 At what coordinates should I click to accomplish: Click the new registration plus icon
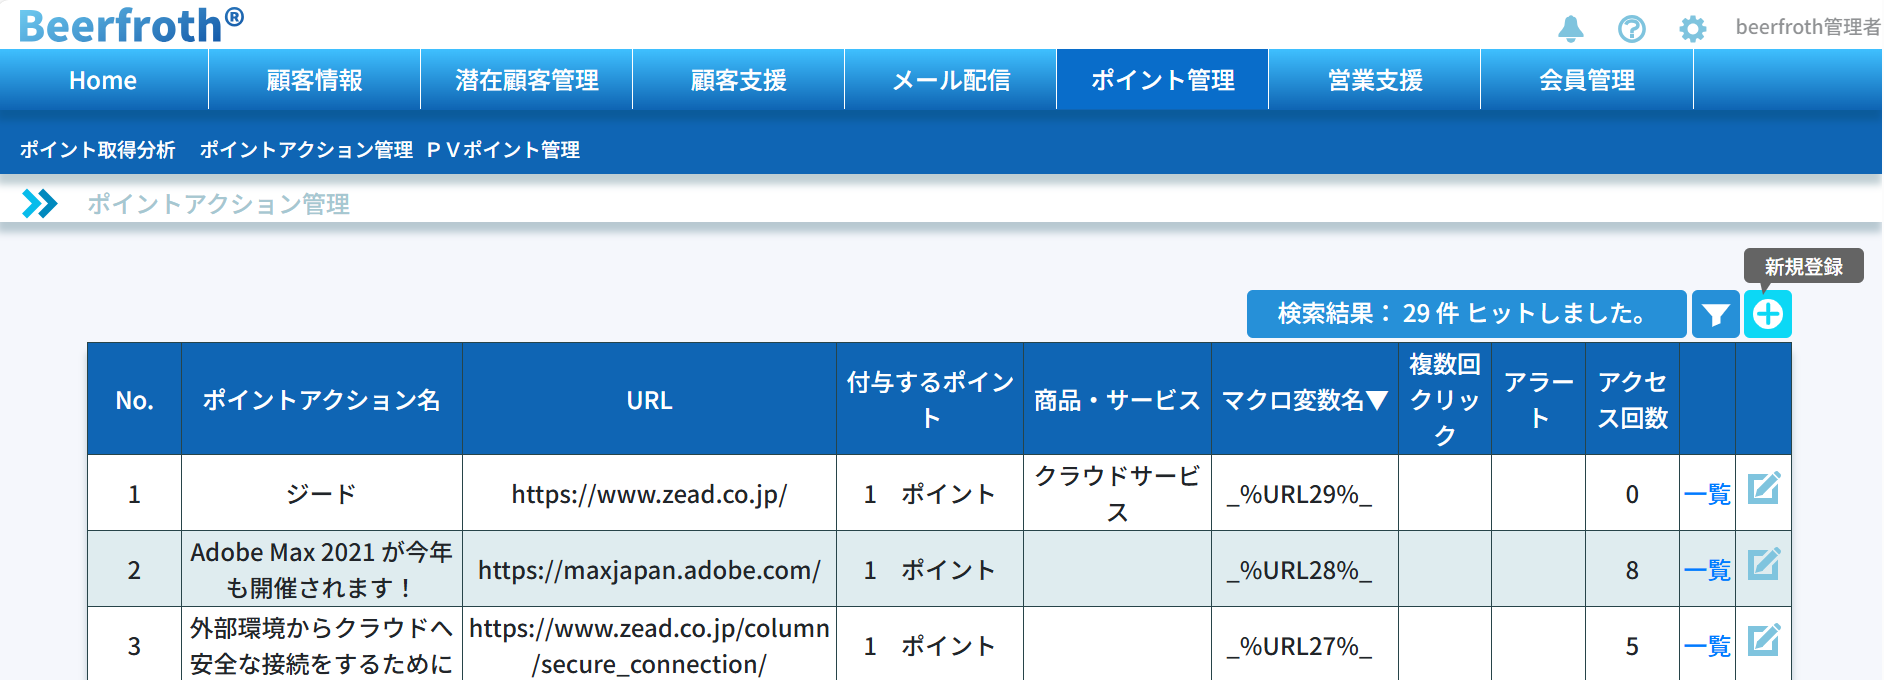click(x=1767, y=315)
